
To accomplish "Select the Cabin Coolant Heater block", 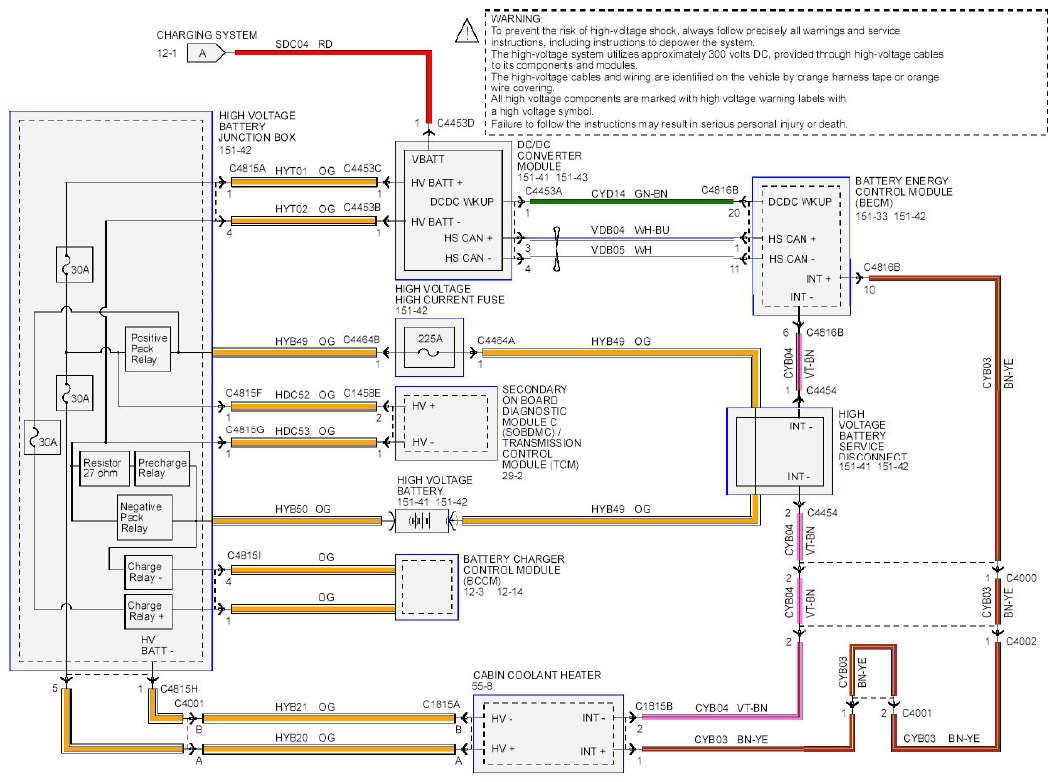I will click(548, 733).
